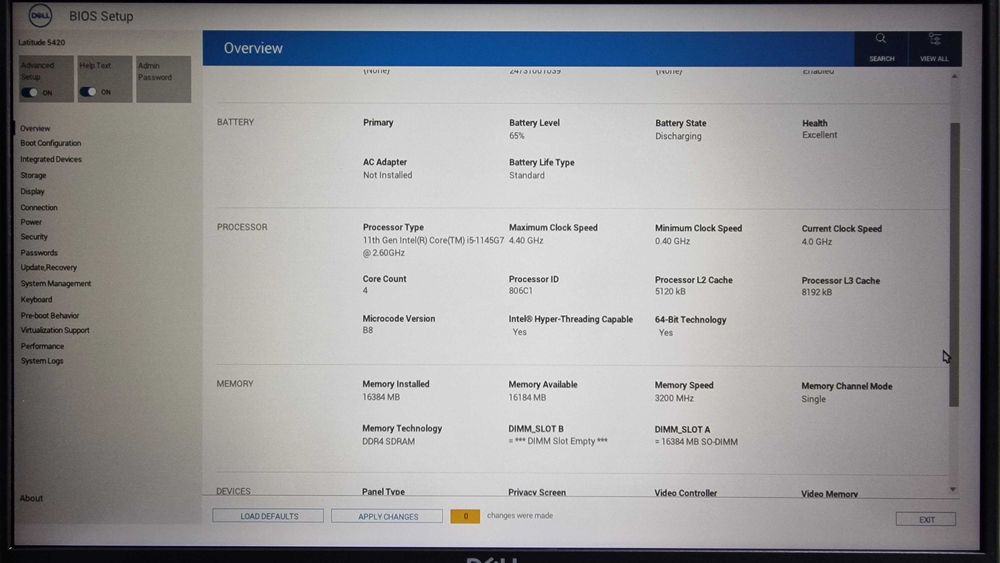Click the Battery Level 65% value
The width and height of the screenshot is (1000, 563).
[517, 136]
